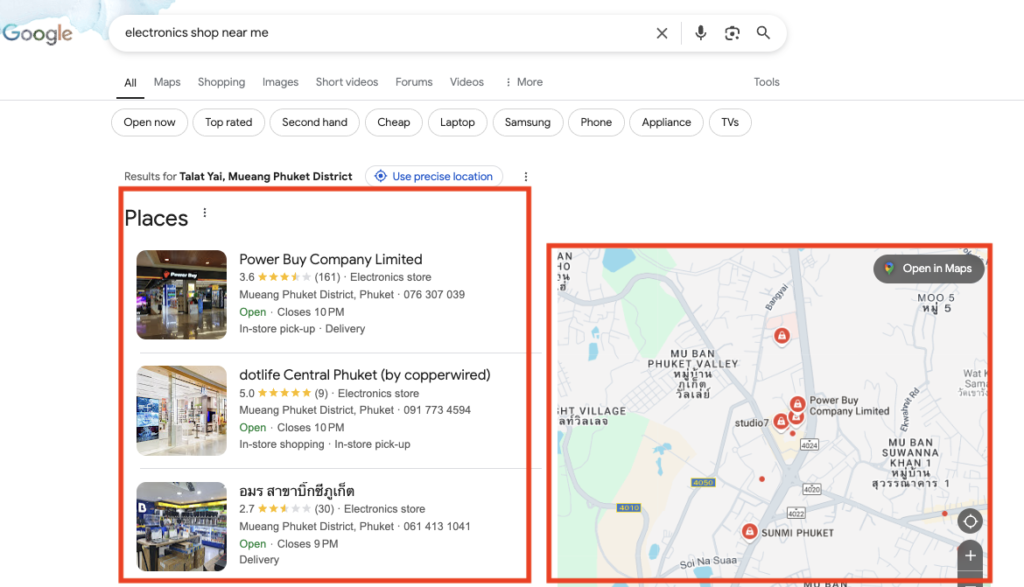Click 'In-store pick-up · Delivery' text
Viewport: 1024px width, 587px height.
pyautogui.click(x=302, y=328)
